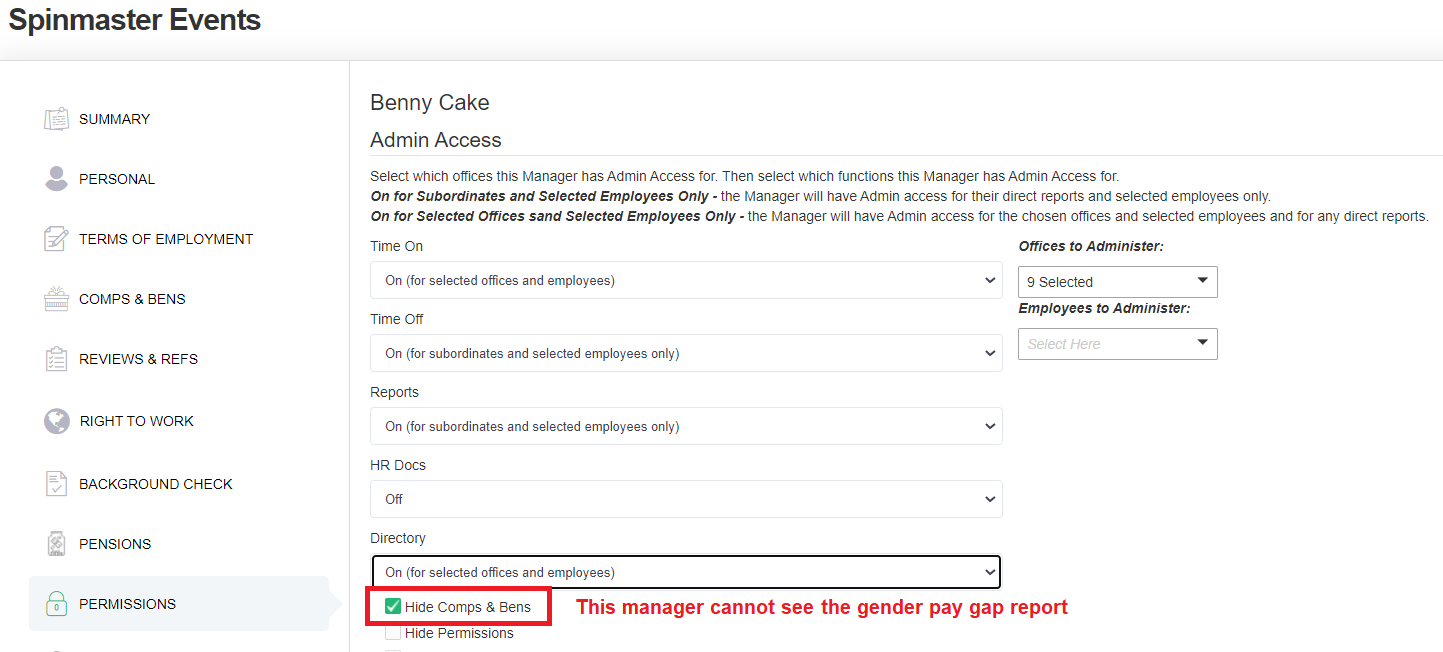Click the Summary clipboard icon
This screenshot has width=1443, height=652.
point(56,119)
